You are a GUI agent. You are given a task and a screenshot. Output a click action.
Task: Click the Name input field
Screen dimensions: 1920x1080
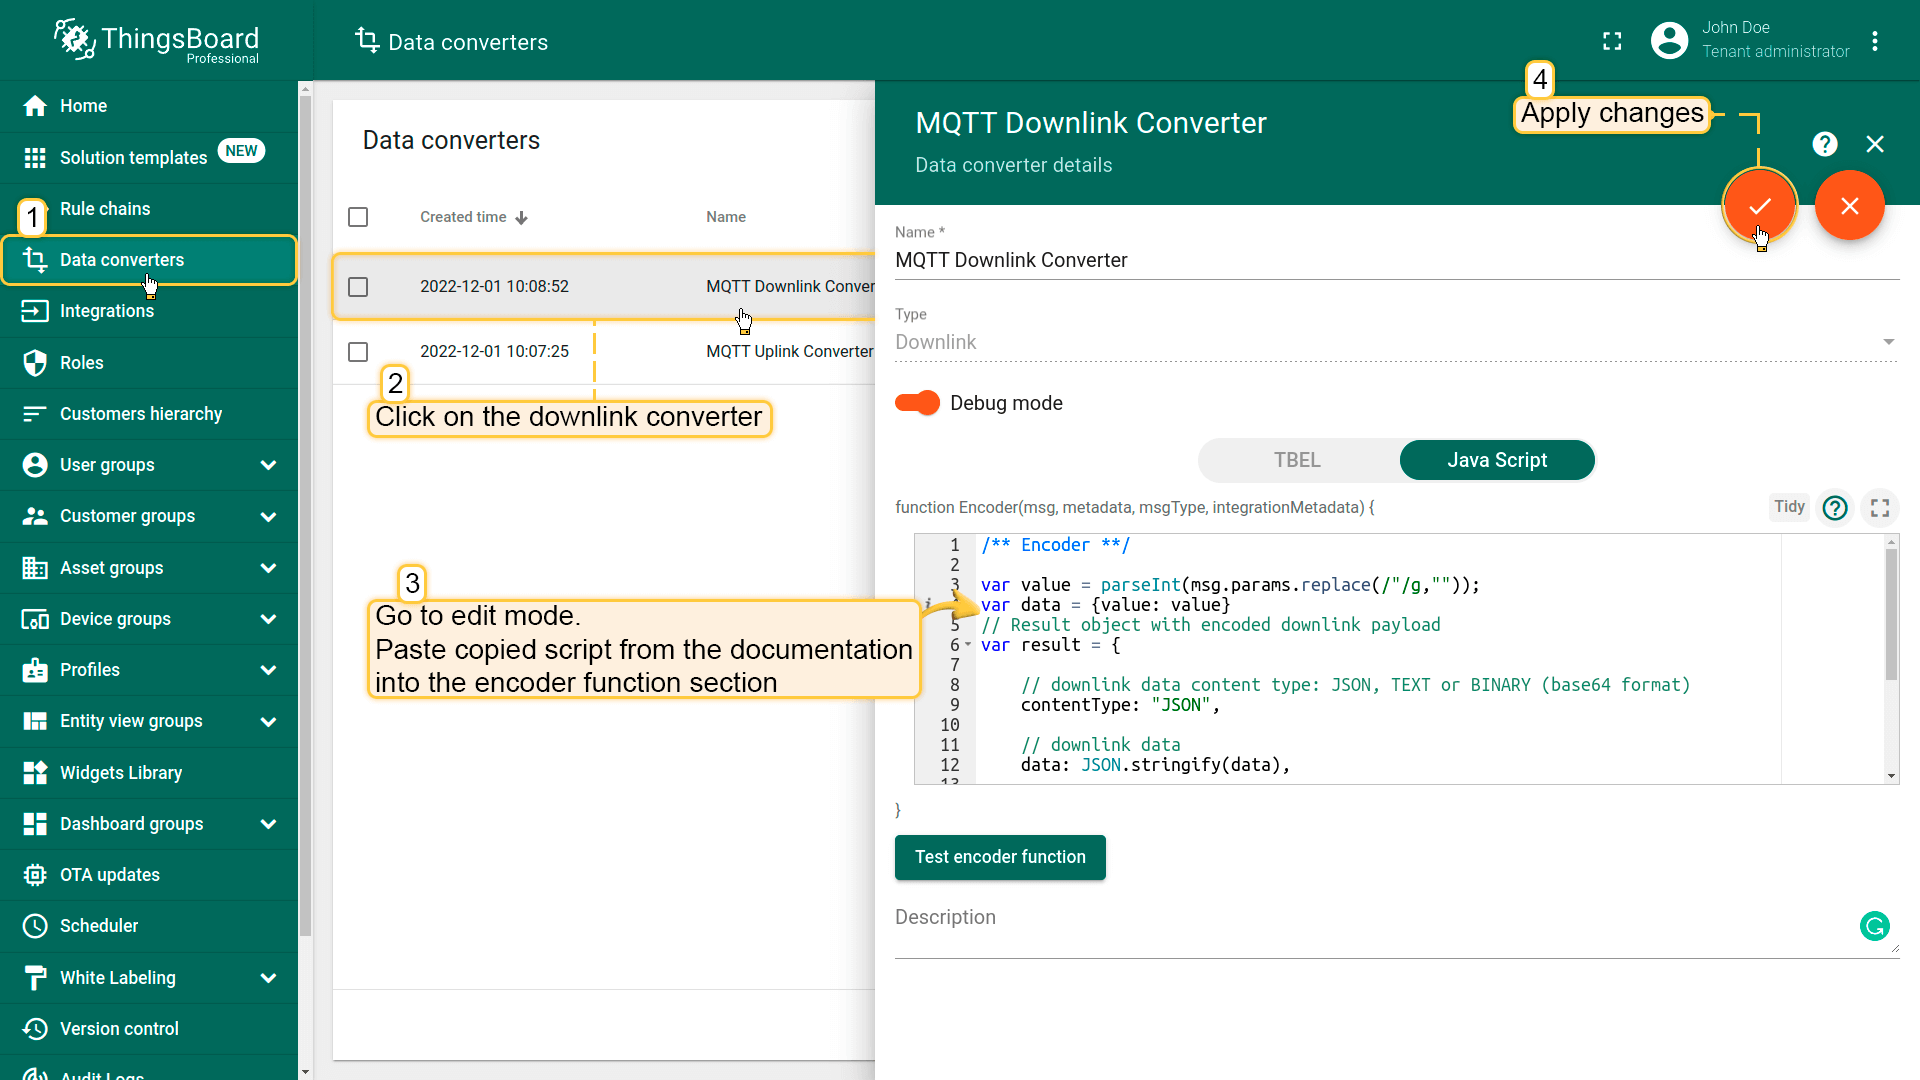coord(1397,260)
